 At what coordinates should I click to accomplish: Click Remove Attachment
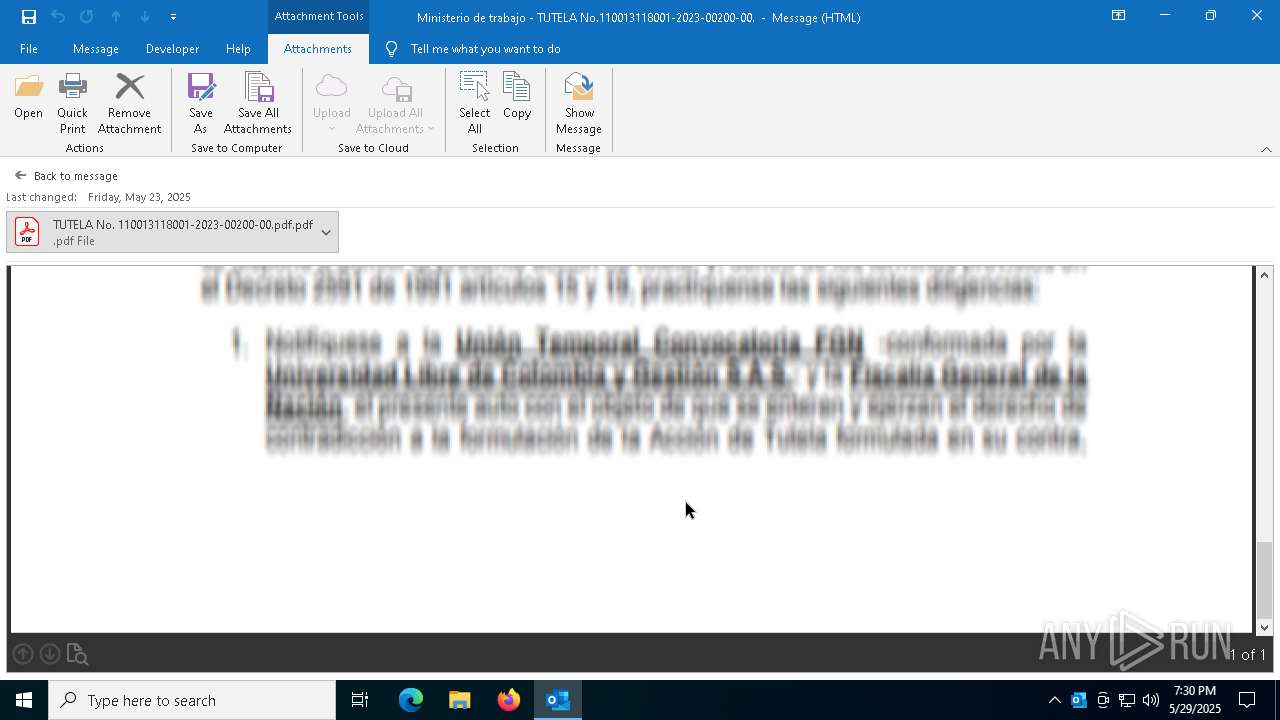point(129,104)
